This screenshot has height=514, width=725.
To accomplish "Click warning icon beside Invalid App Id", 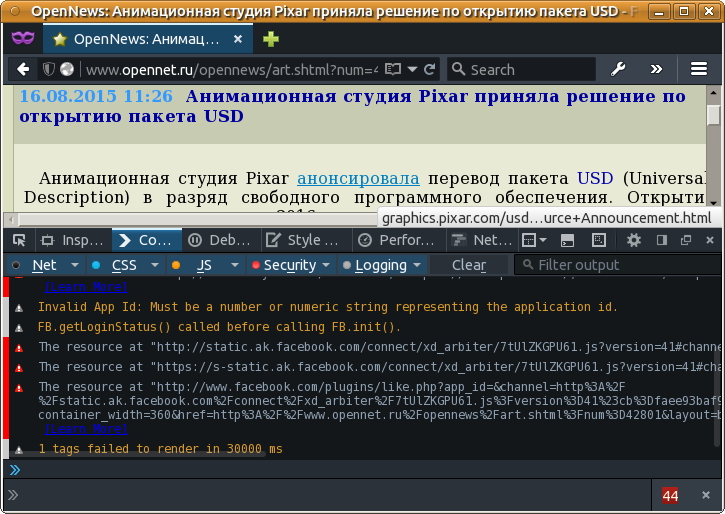I will click(19, 308).
